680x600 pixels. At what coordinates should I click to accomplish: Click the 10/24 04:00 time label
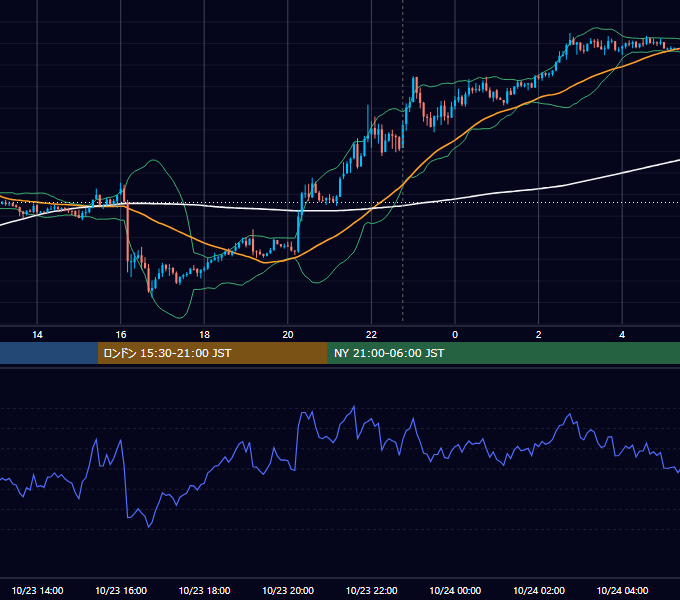click(x=622, y=590)
